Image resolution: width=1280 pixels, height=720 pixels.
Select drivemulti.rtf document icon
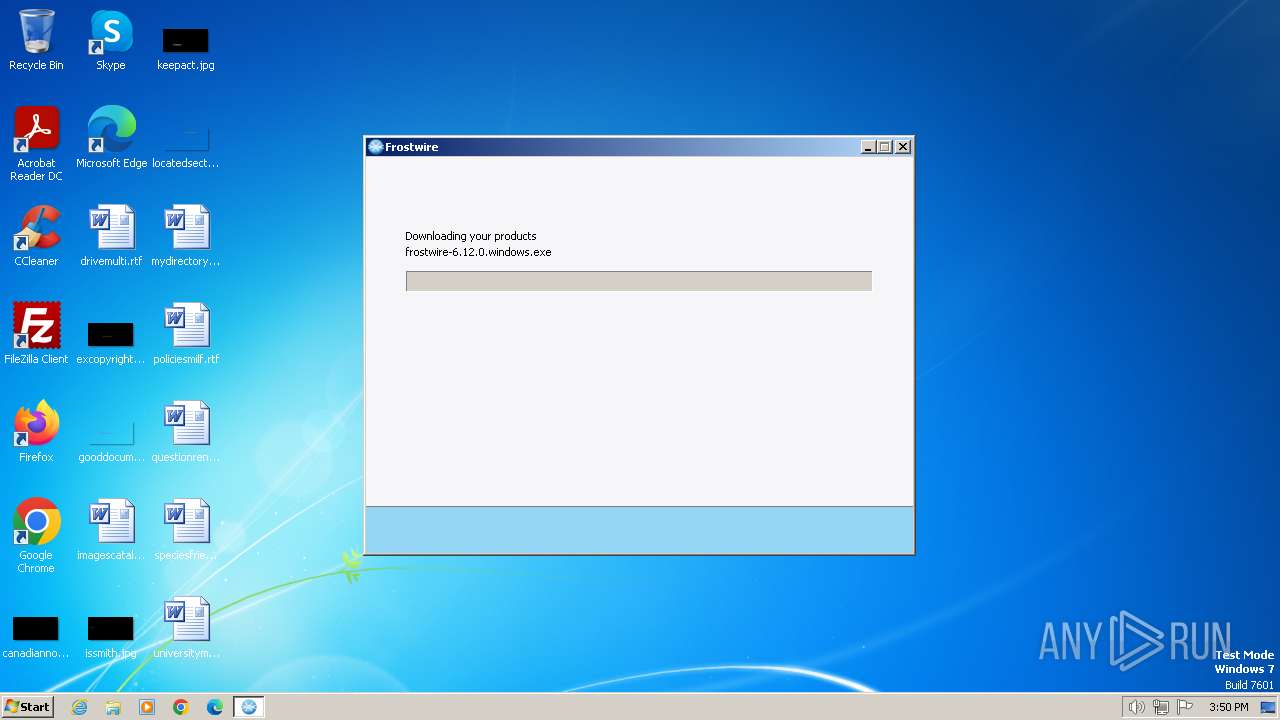click(x=111, y=235)
